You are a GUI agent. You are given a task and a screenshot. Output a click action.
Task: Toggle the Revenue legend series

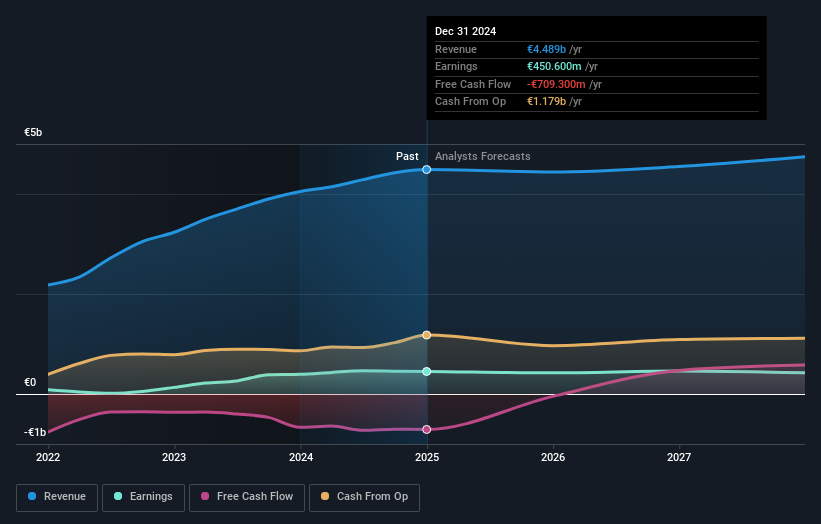(57, 497)
